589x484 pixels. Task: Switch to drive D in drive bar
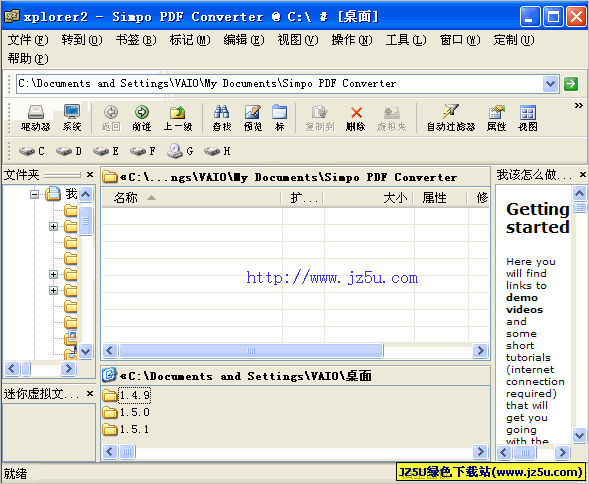point(69,151)
